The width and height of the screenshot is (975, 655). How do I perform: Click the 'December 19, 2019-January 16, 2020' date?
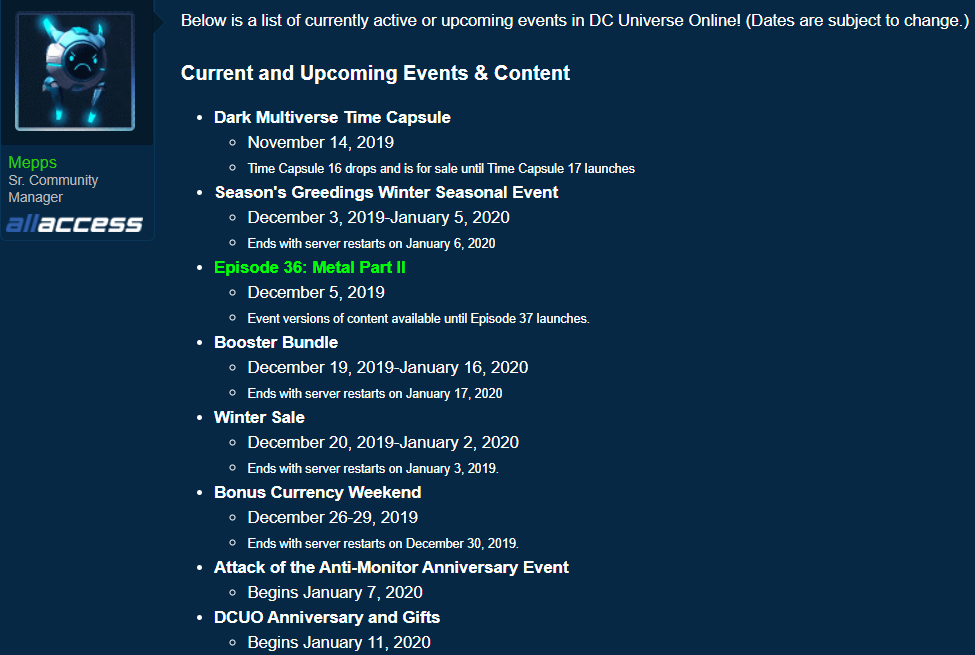click(388, 368)
